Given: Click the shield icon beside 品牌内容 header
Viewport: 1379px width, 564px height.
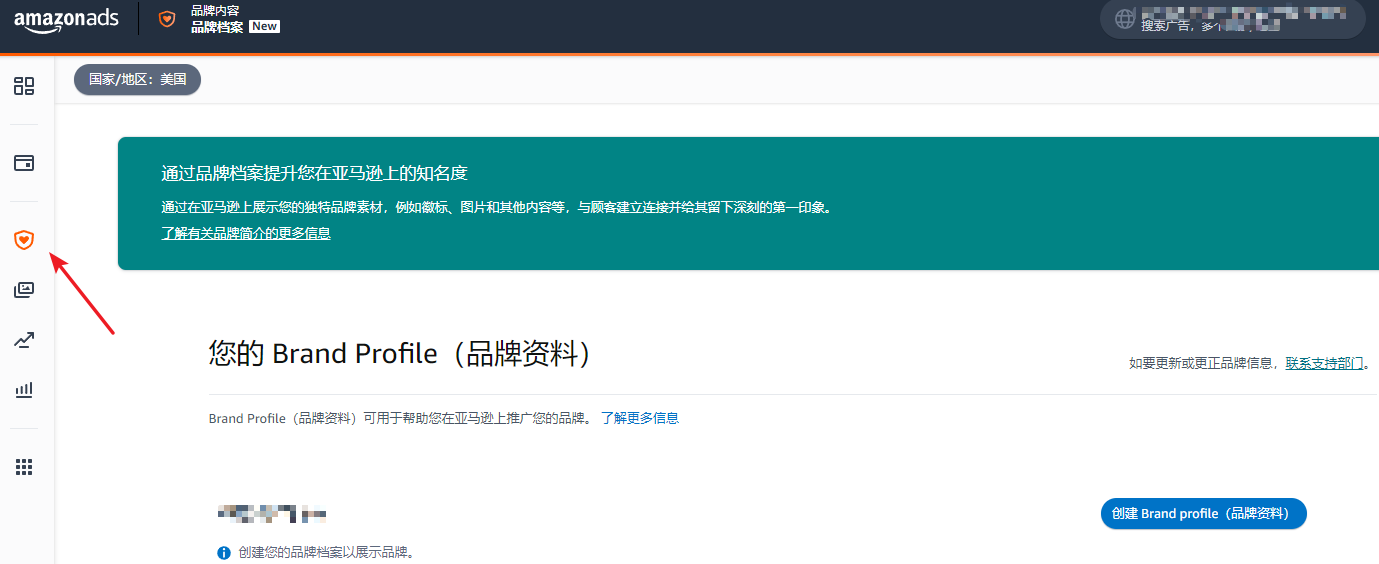Looking at the screenshot, I should click(167, 18).
